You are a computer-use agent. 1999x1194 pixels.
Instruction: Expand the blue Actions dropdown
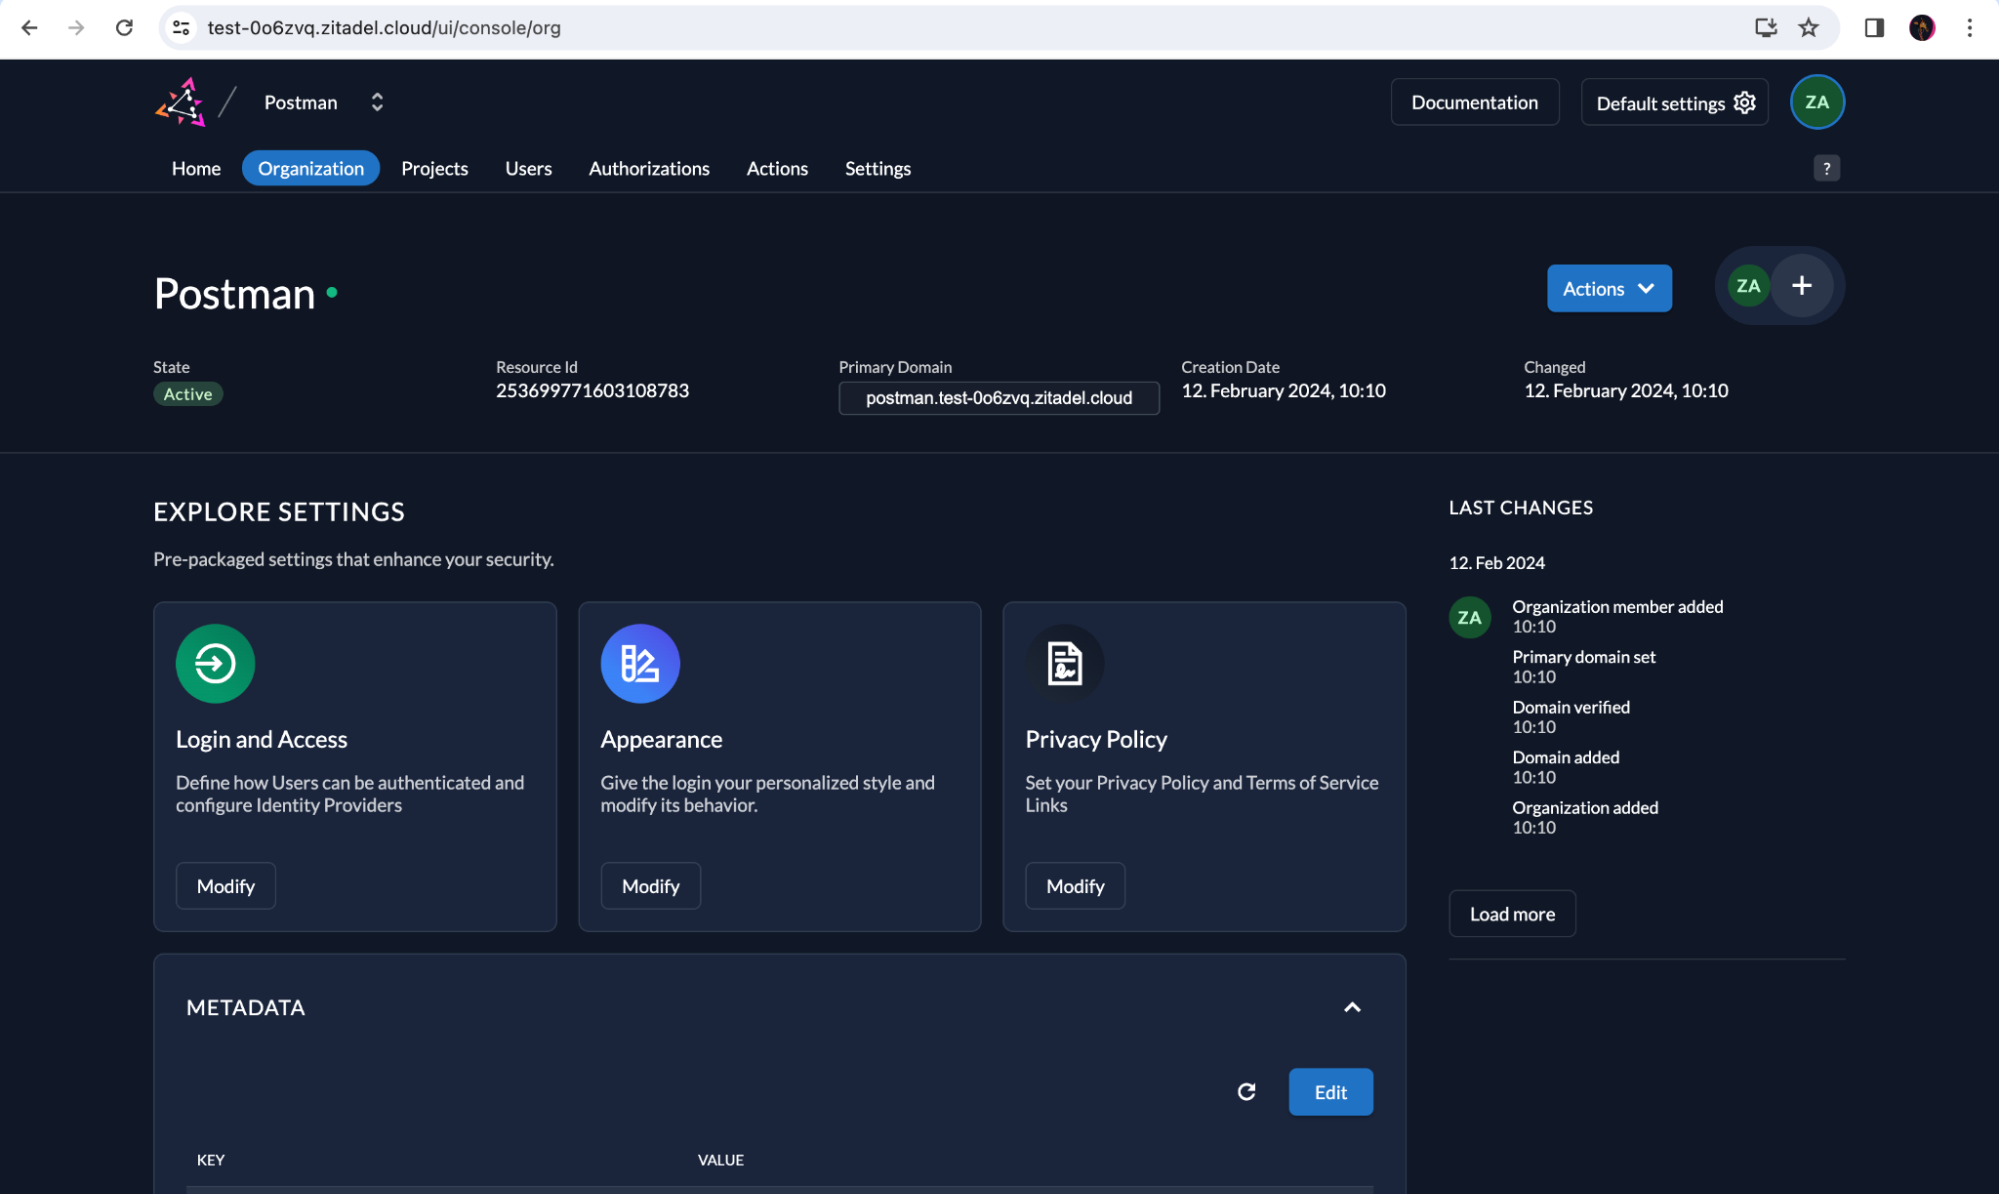[1608, 288]
